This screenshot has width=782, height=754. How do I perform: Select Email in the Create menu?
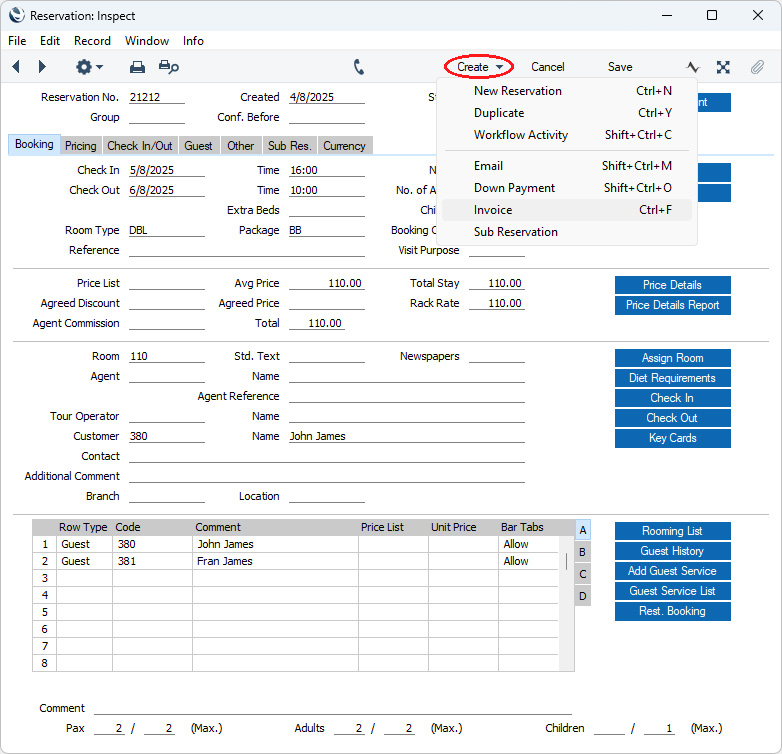567,166
